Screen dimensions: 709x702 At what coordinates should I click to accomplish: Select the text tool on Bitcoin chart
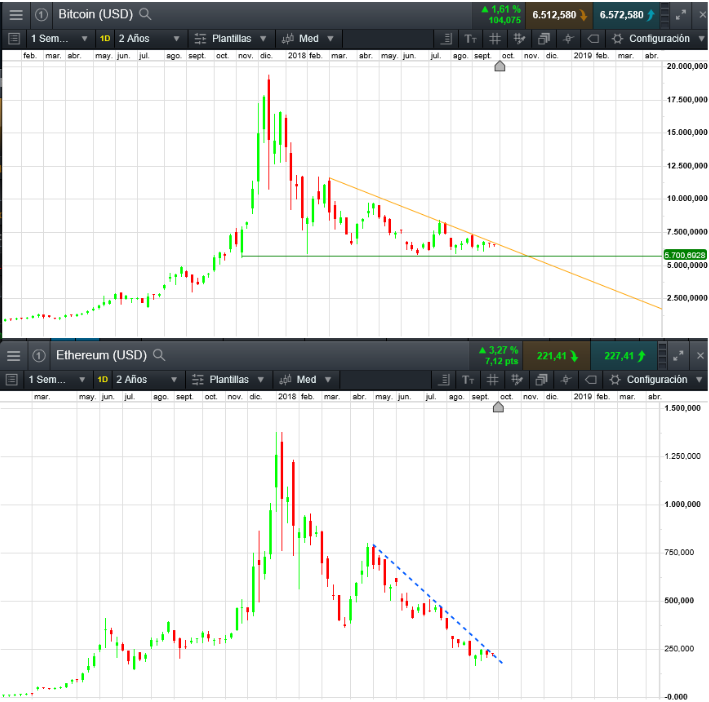tap(471, 39)
